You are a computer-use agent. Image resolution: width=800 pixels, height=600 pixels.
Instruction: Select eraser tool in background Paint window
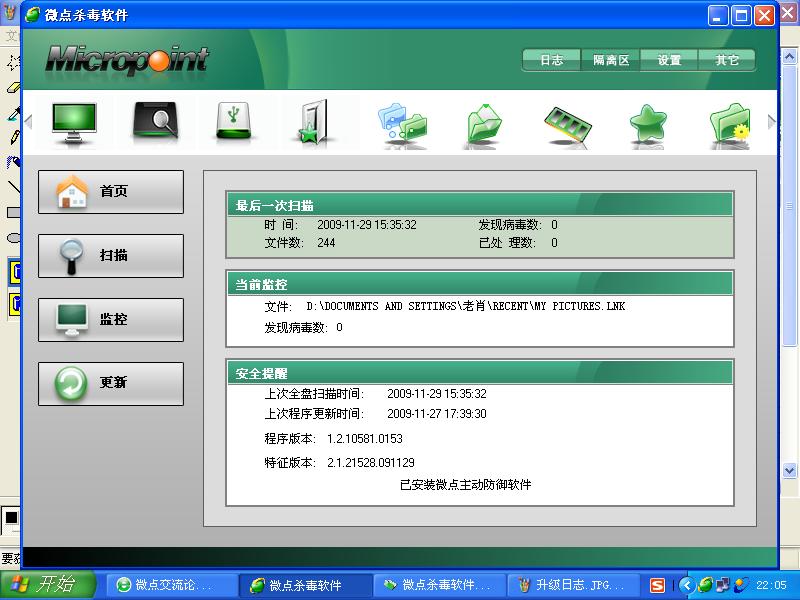coord(13,88)
